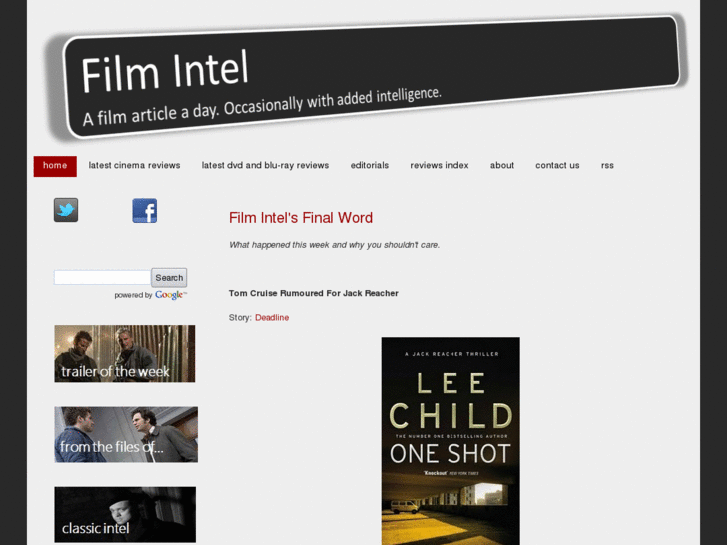Go to the home tab
The width and height of the screenshot is (727, 545).
click(x=55, y=166)
